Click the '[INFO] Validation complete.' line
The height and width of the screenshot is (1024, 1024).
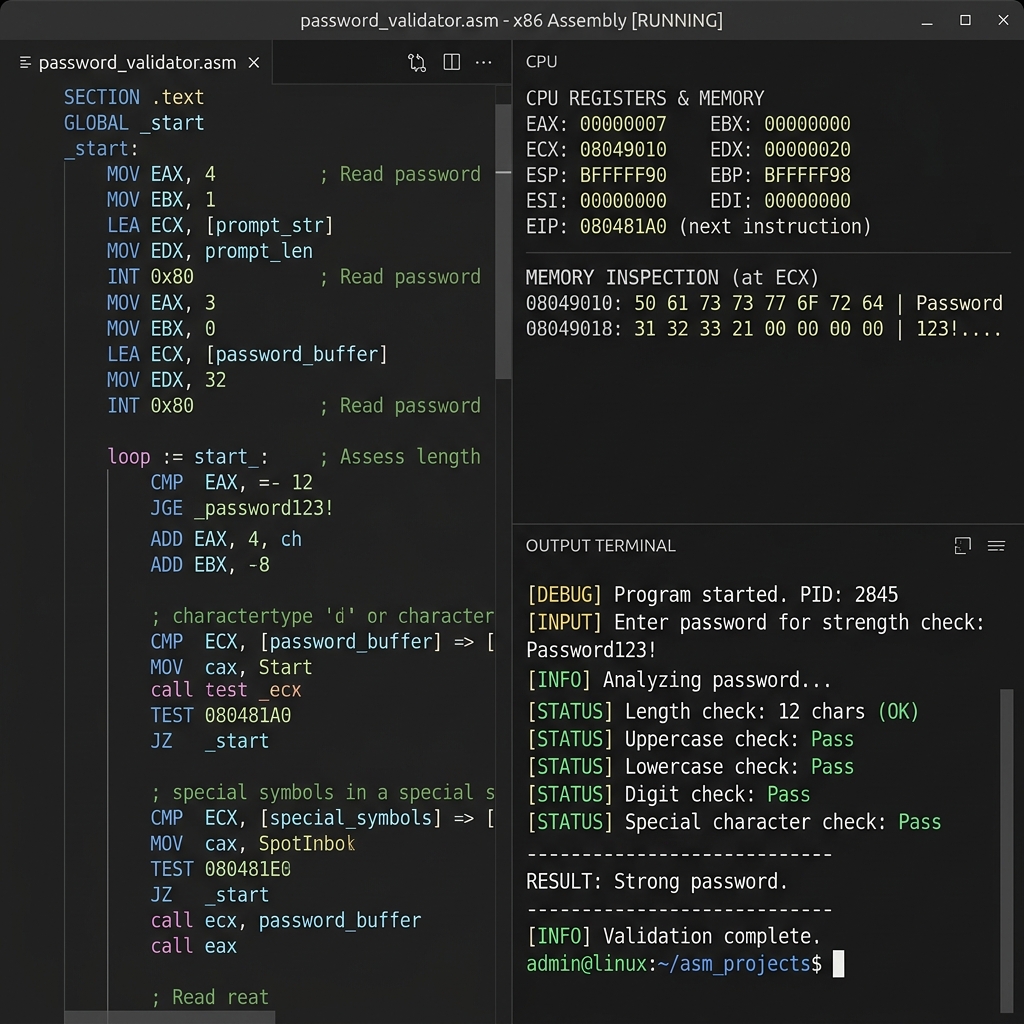pyautogui.click(x=673, y=936)
